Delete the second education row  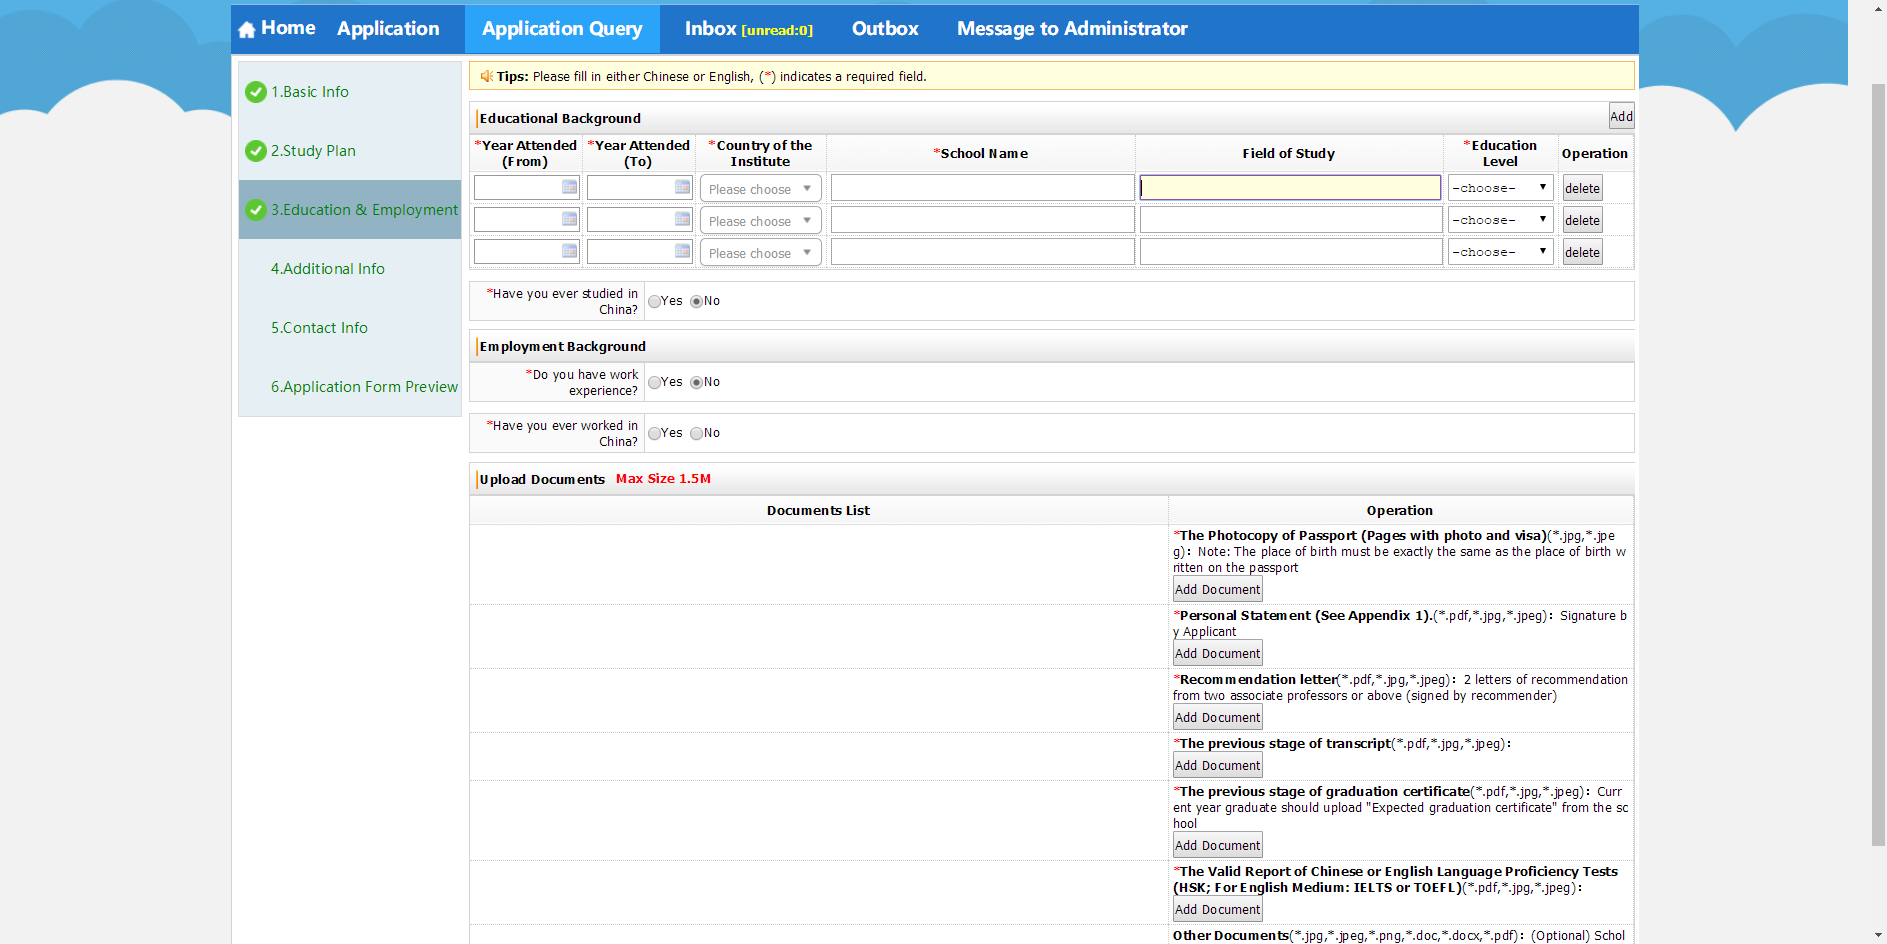1582,220
